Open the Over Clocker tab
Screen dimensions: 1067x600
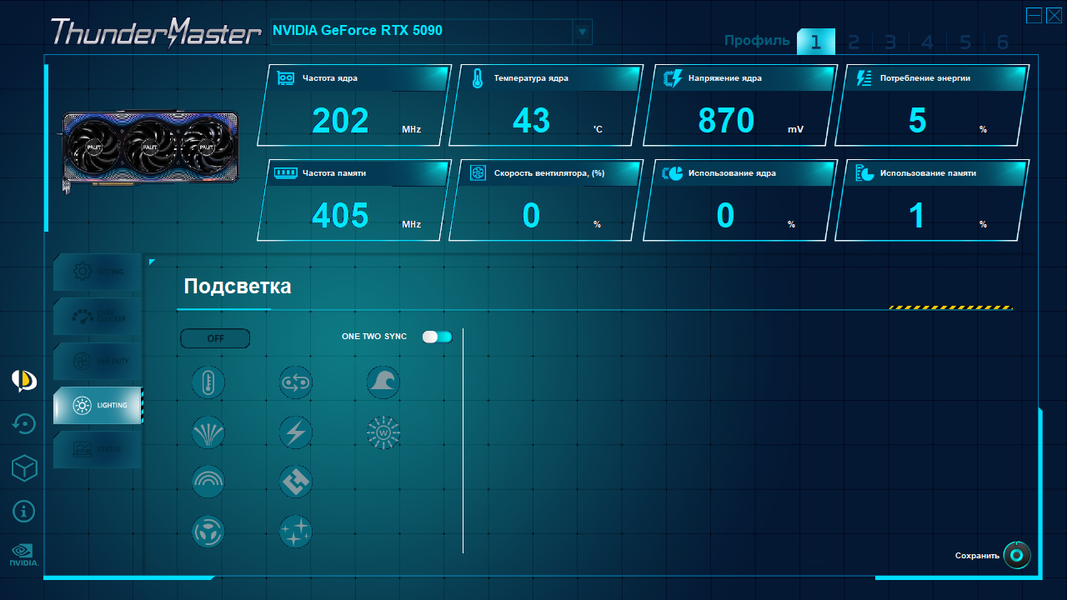(98, 316)
